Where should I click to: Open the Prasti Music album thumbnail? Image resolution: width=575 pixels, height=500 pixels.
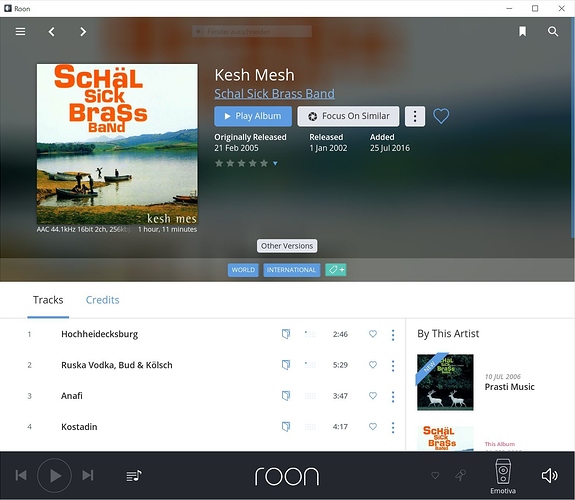(445, 382)
